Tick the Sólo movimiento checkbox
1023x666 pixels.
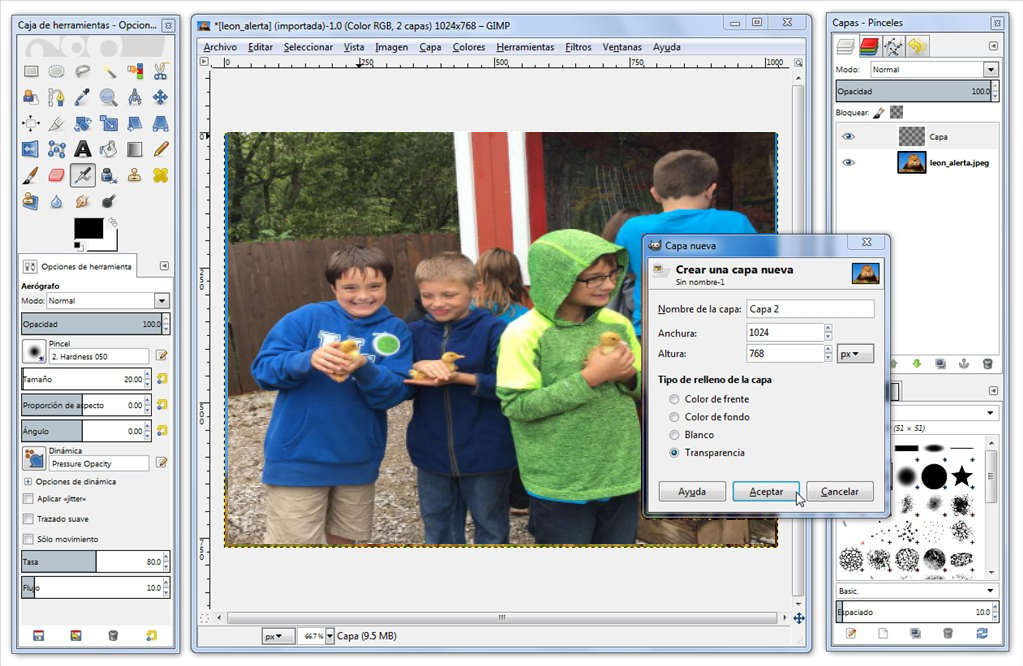(x=28, y=539)
